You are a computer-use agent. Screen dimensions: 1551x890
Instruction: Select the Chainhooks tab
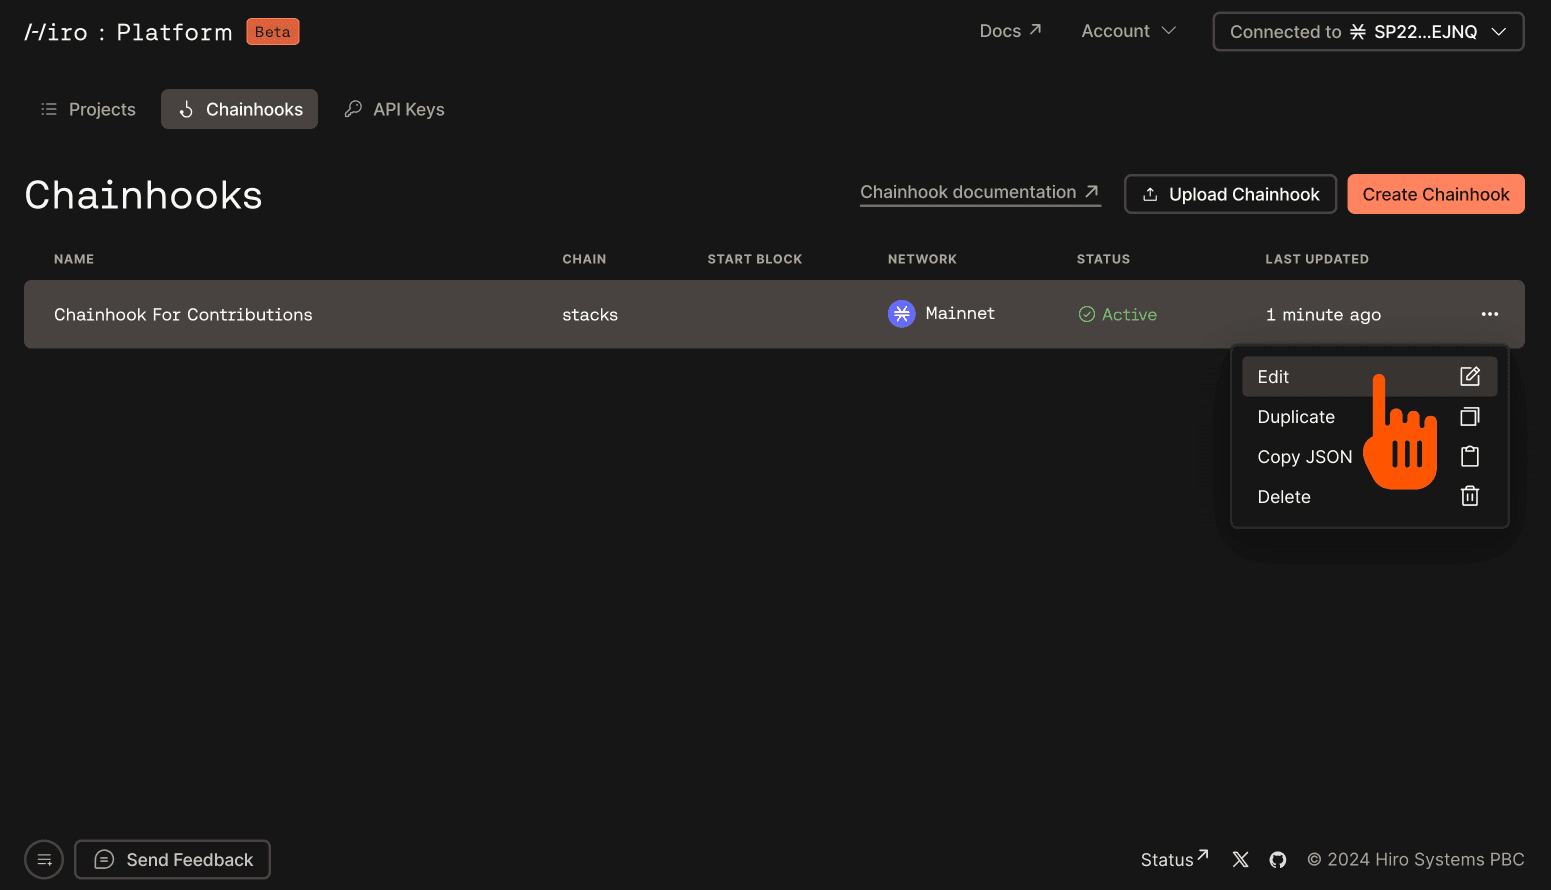point(240,109)
